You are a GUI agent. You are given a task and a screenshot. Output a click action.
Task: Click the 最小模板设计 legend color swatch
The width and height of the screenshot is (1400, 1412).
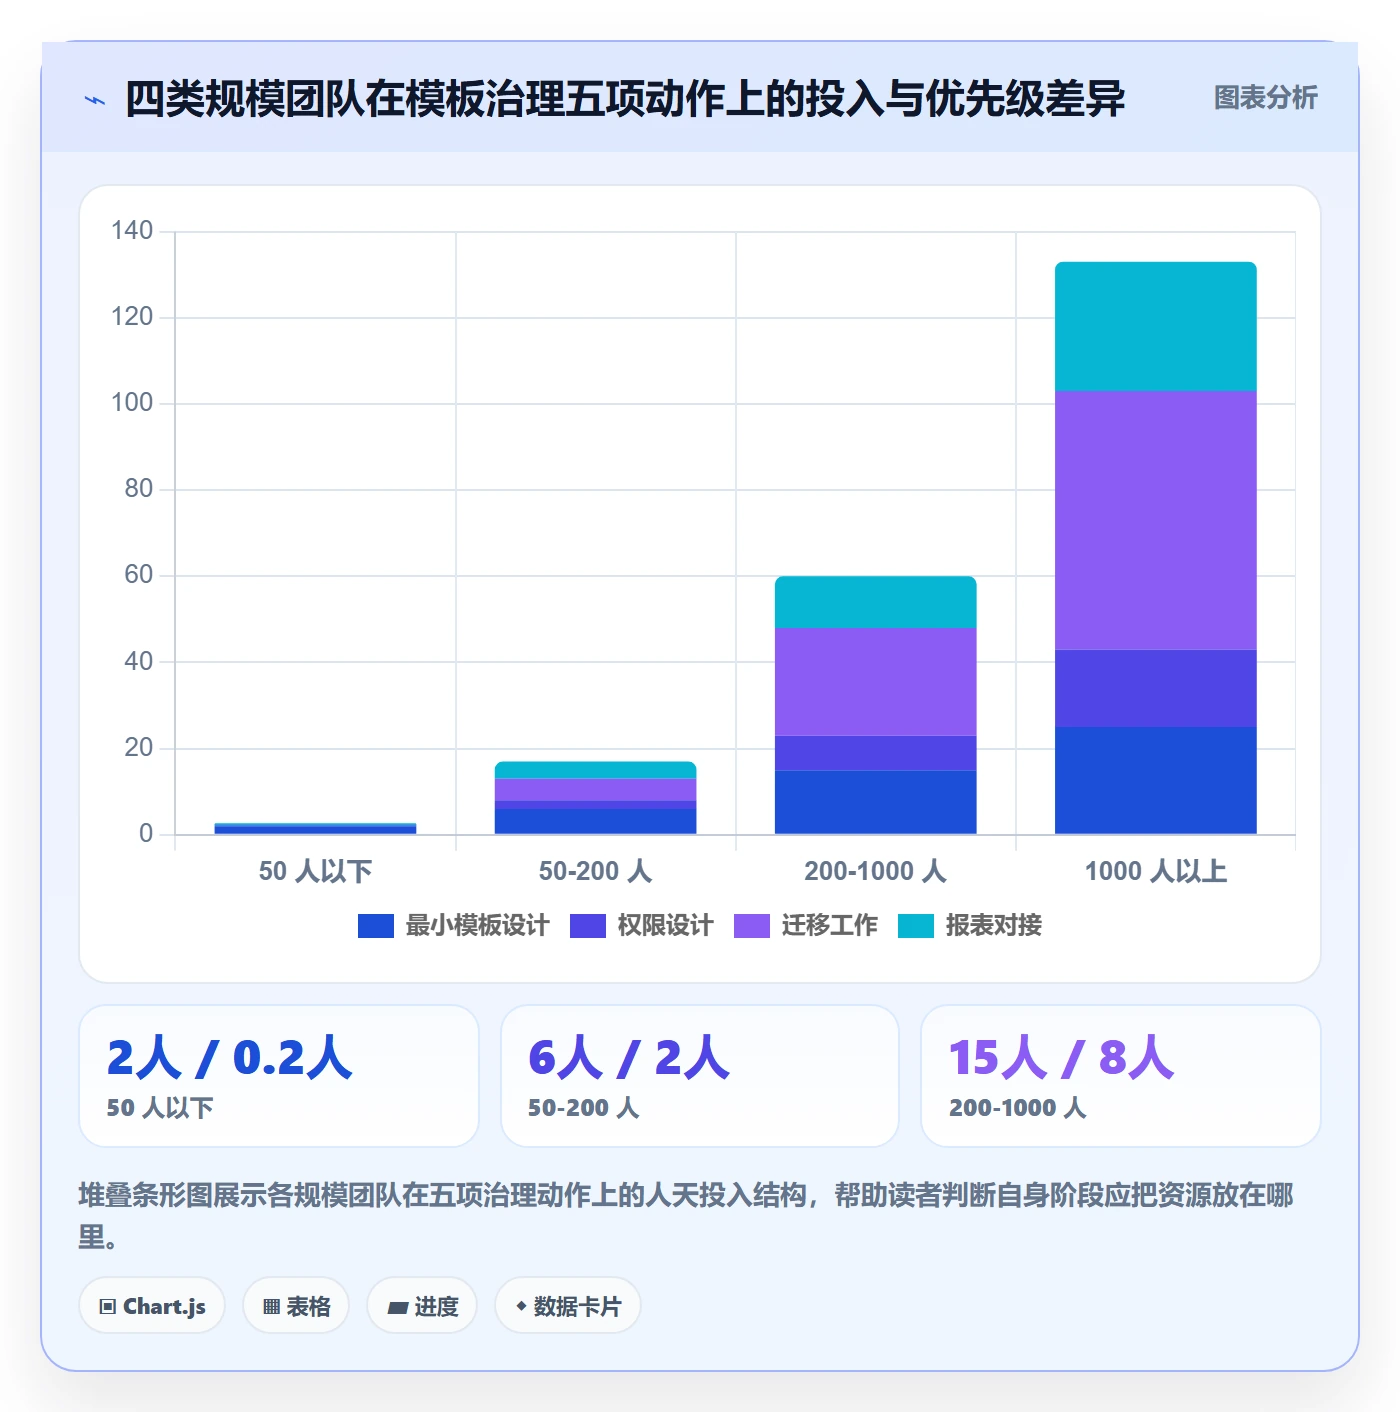[376, 926]
